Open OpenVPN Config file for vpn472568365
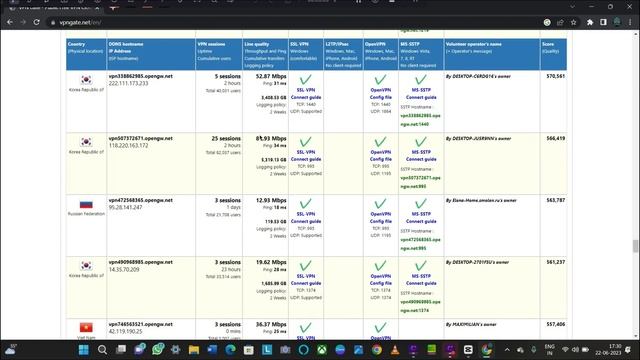The width and height of the screenshot is (640, 360). pyautogui.click(x=380, y=218)
